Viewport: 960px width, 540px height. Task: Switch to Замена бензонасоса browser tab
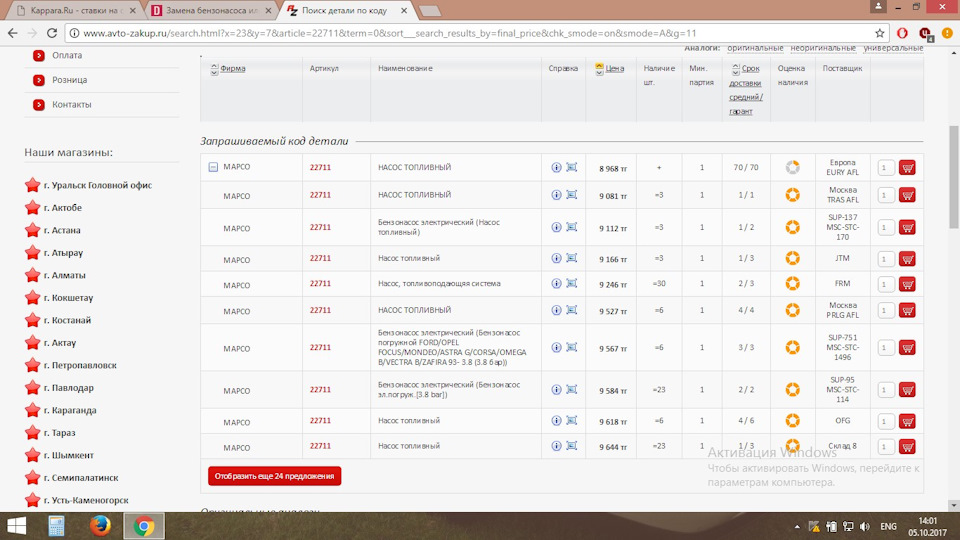[207, 10]
